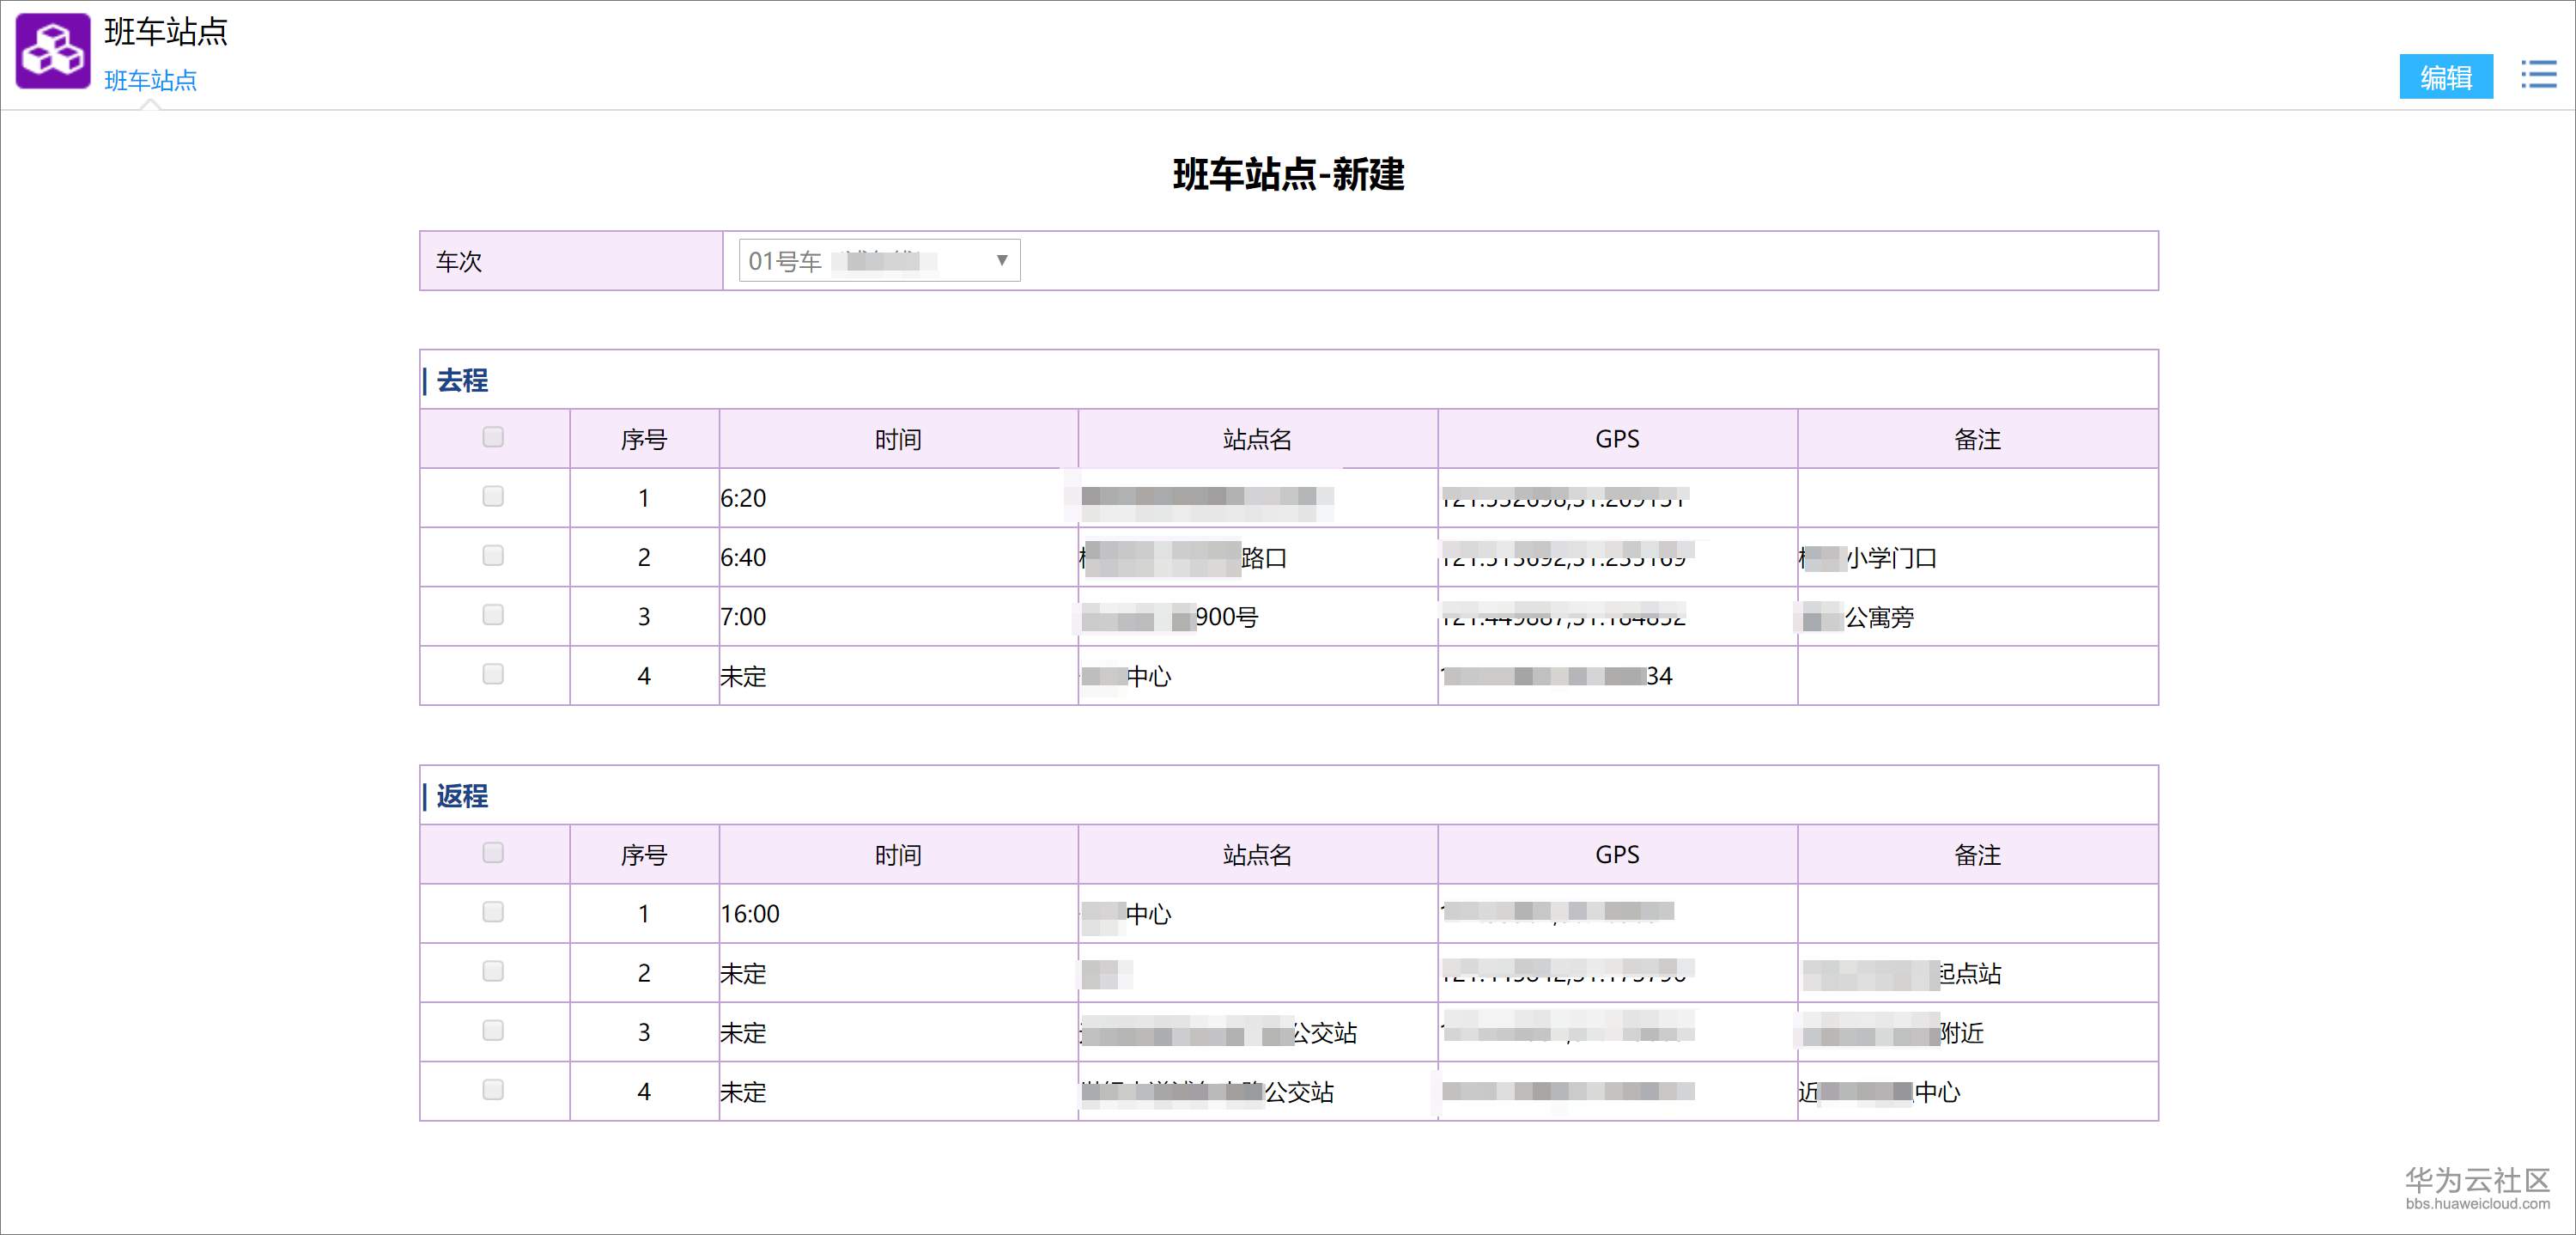
Task: Check the 返程 row 1 checkbox at 16:00
Action: 493,912
